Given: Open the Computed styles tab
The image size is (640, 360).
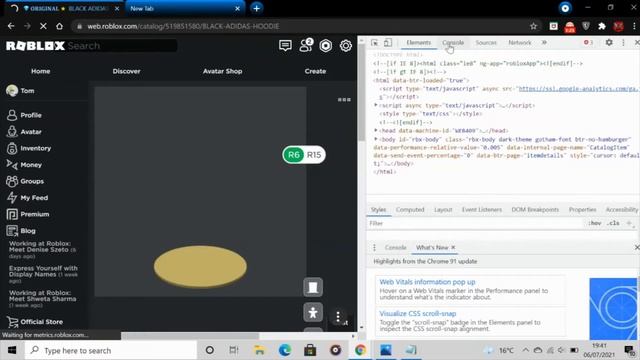Looking at the screenshot, I should click(x=410, y=209).
